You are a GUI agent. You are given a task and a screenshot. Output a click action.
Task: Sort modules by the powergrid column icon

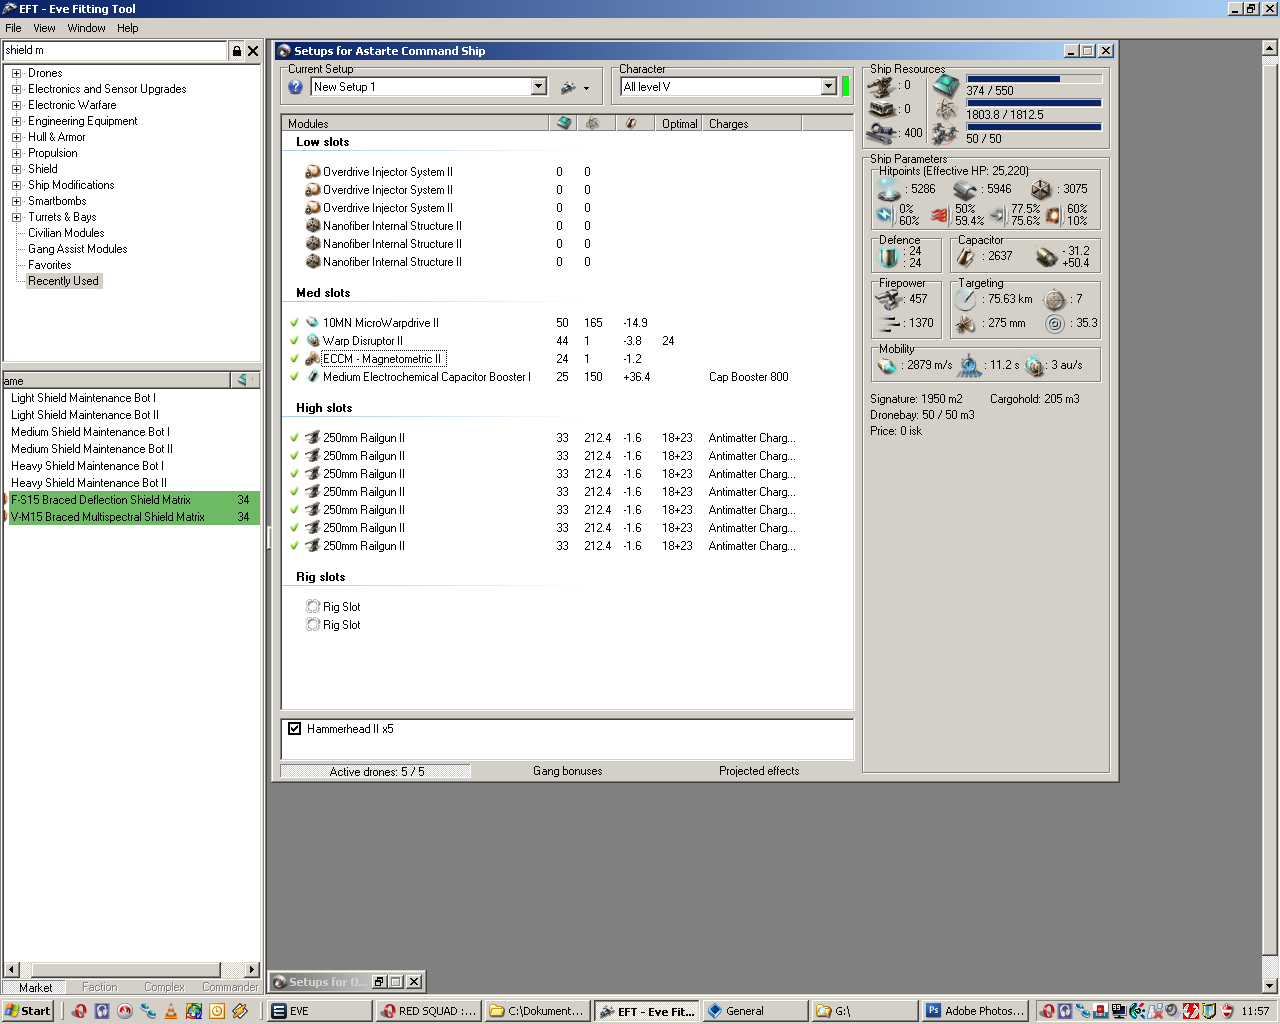click(593, 123)
